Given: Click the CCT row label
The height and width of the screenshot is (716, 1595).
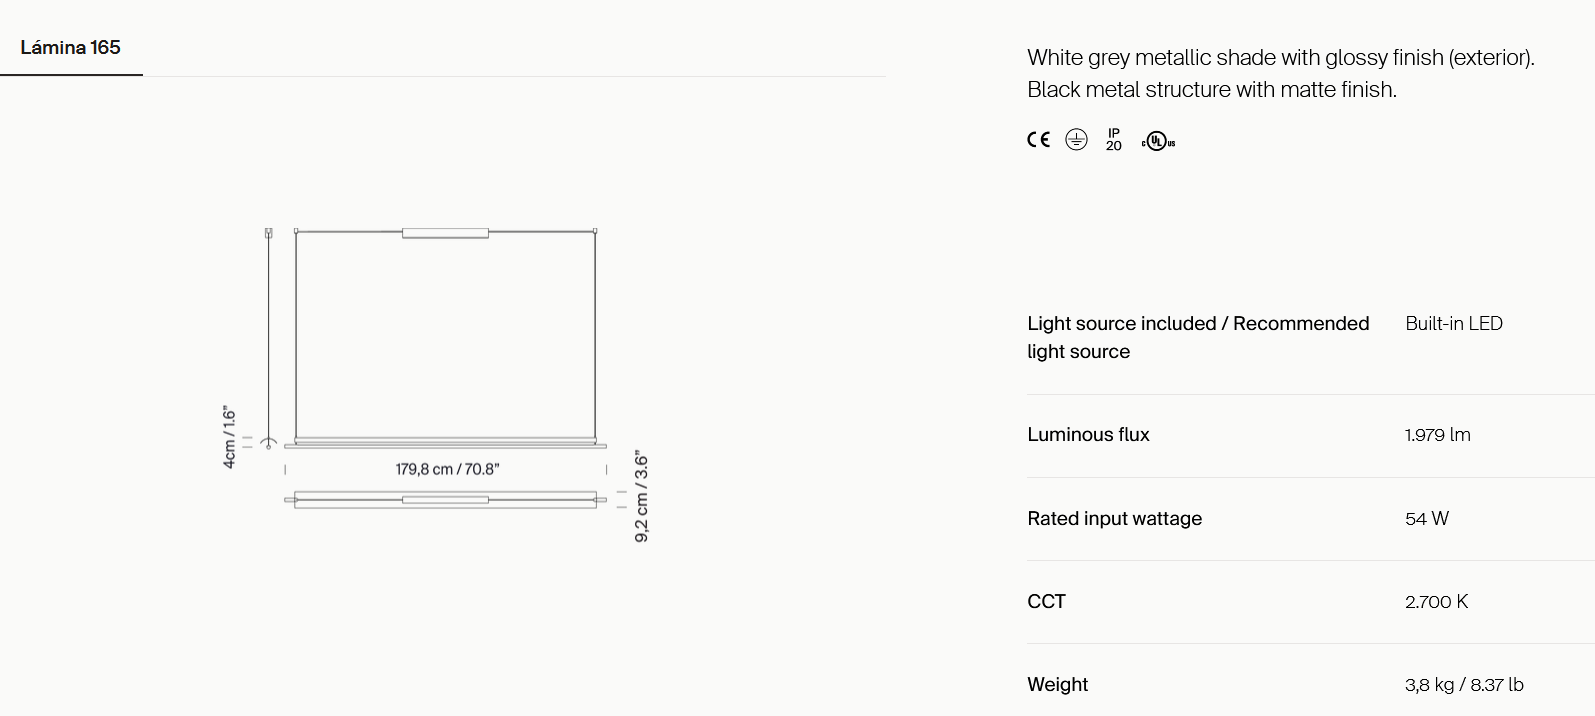Looking at the screenshot, I should point(1046,602).
